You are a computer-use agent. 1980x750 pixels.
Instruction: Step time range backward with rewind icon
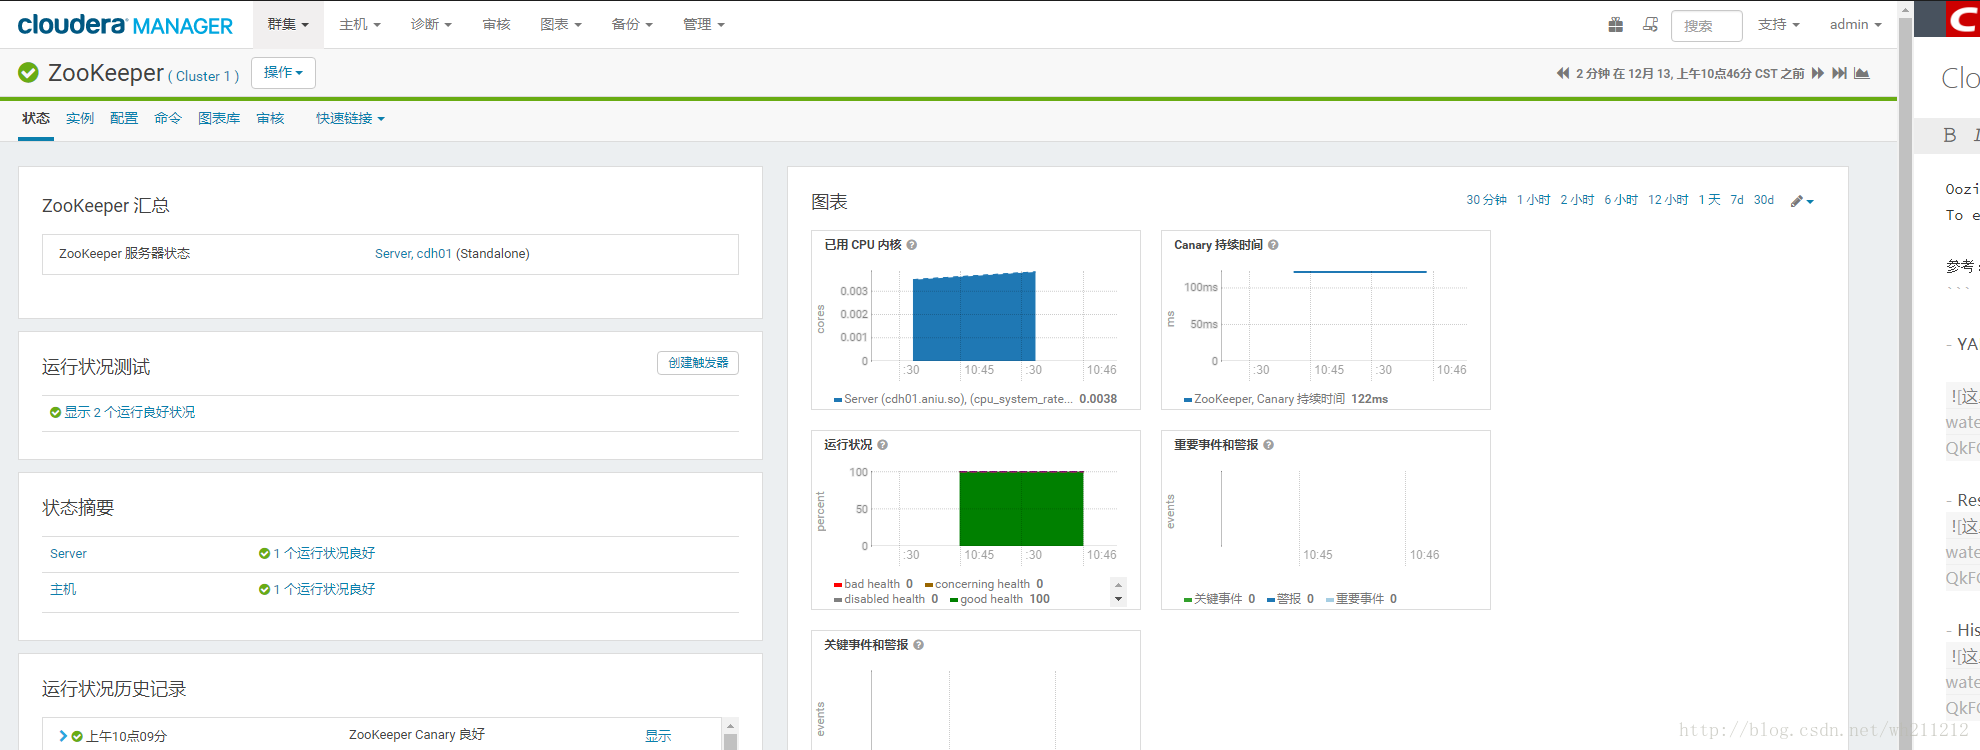[x=1563, y=73]
